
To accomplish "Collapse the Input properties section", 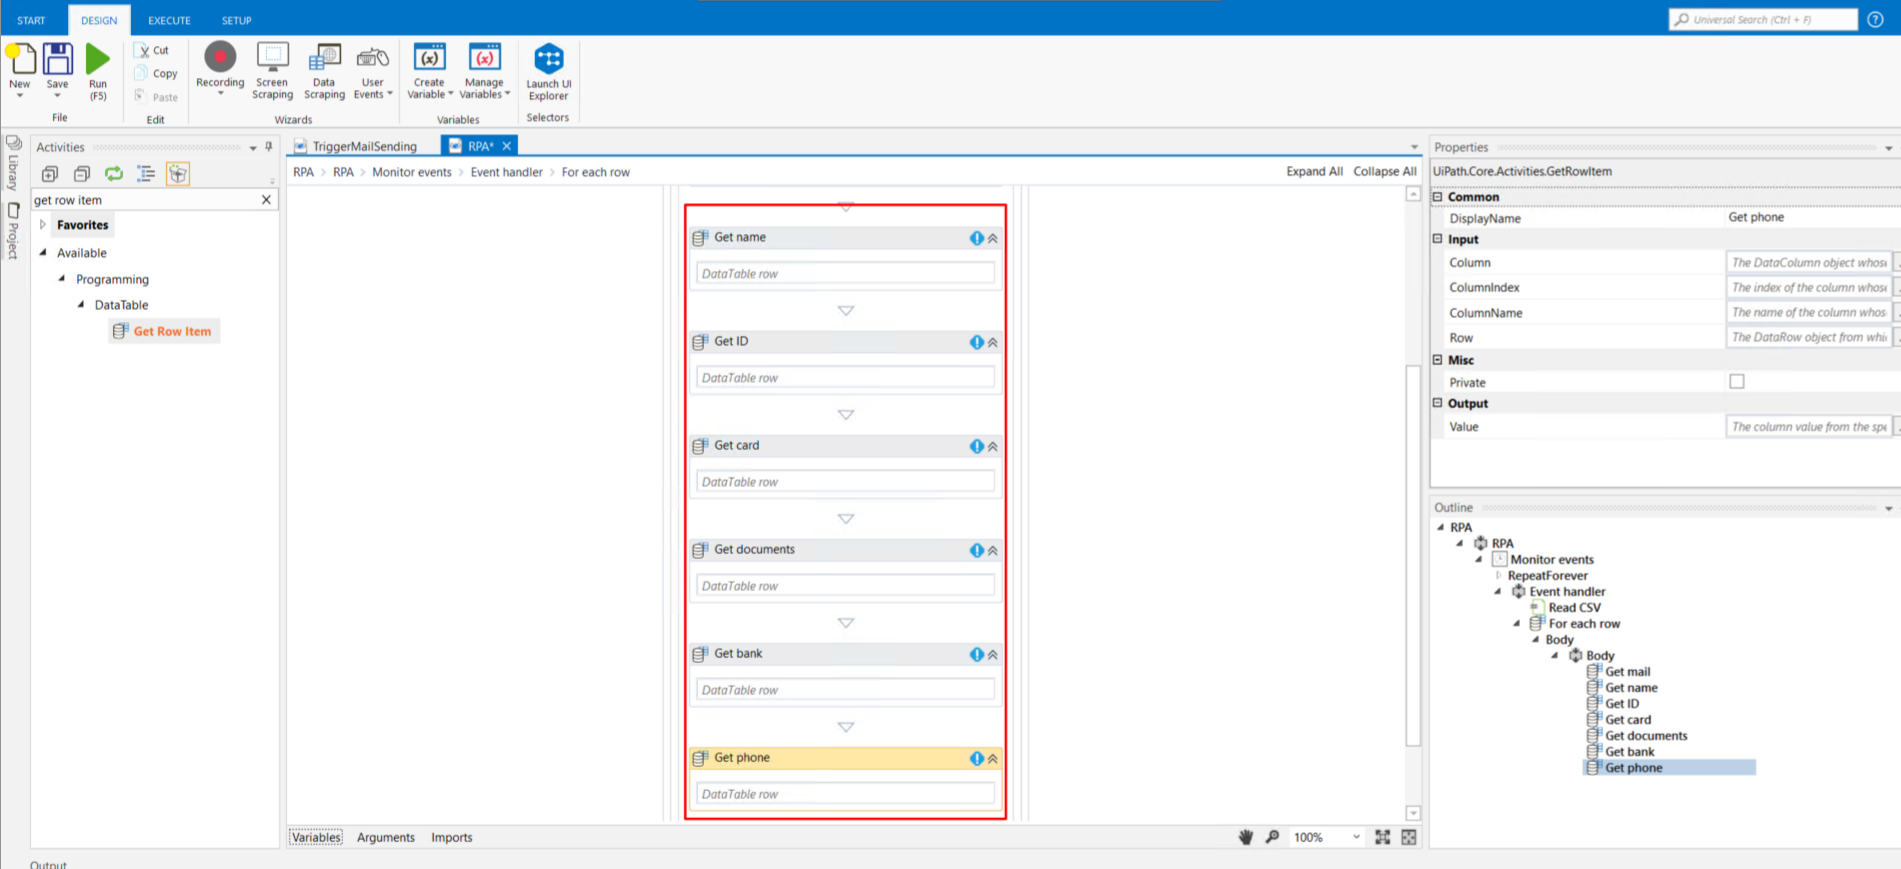I will point(1438,239).
